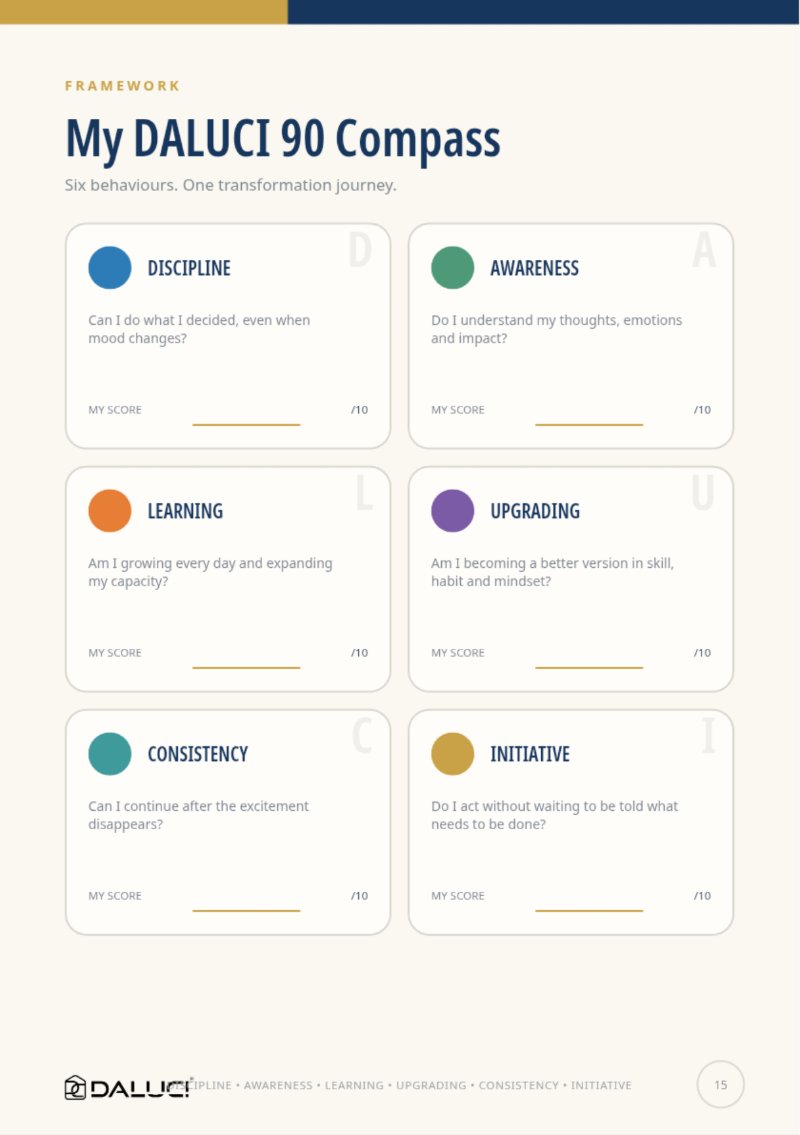This screenshot has height=1135, width=800.
Task: Click the DALUCI logo in footer
Action: point(127,1088)
